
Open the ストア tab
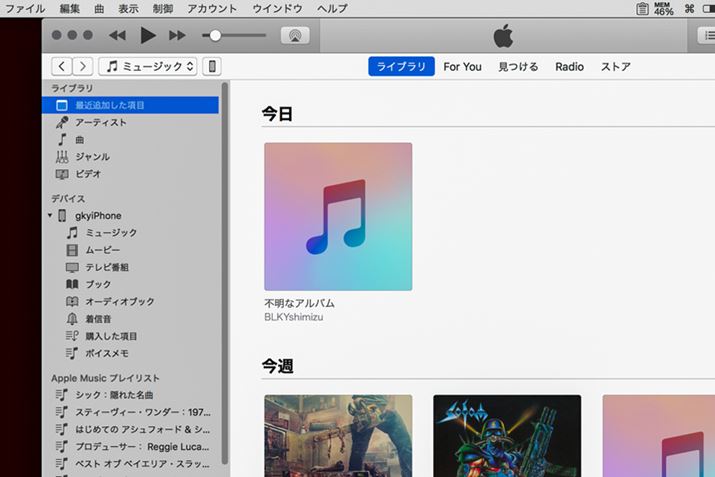[615, 67]
